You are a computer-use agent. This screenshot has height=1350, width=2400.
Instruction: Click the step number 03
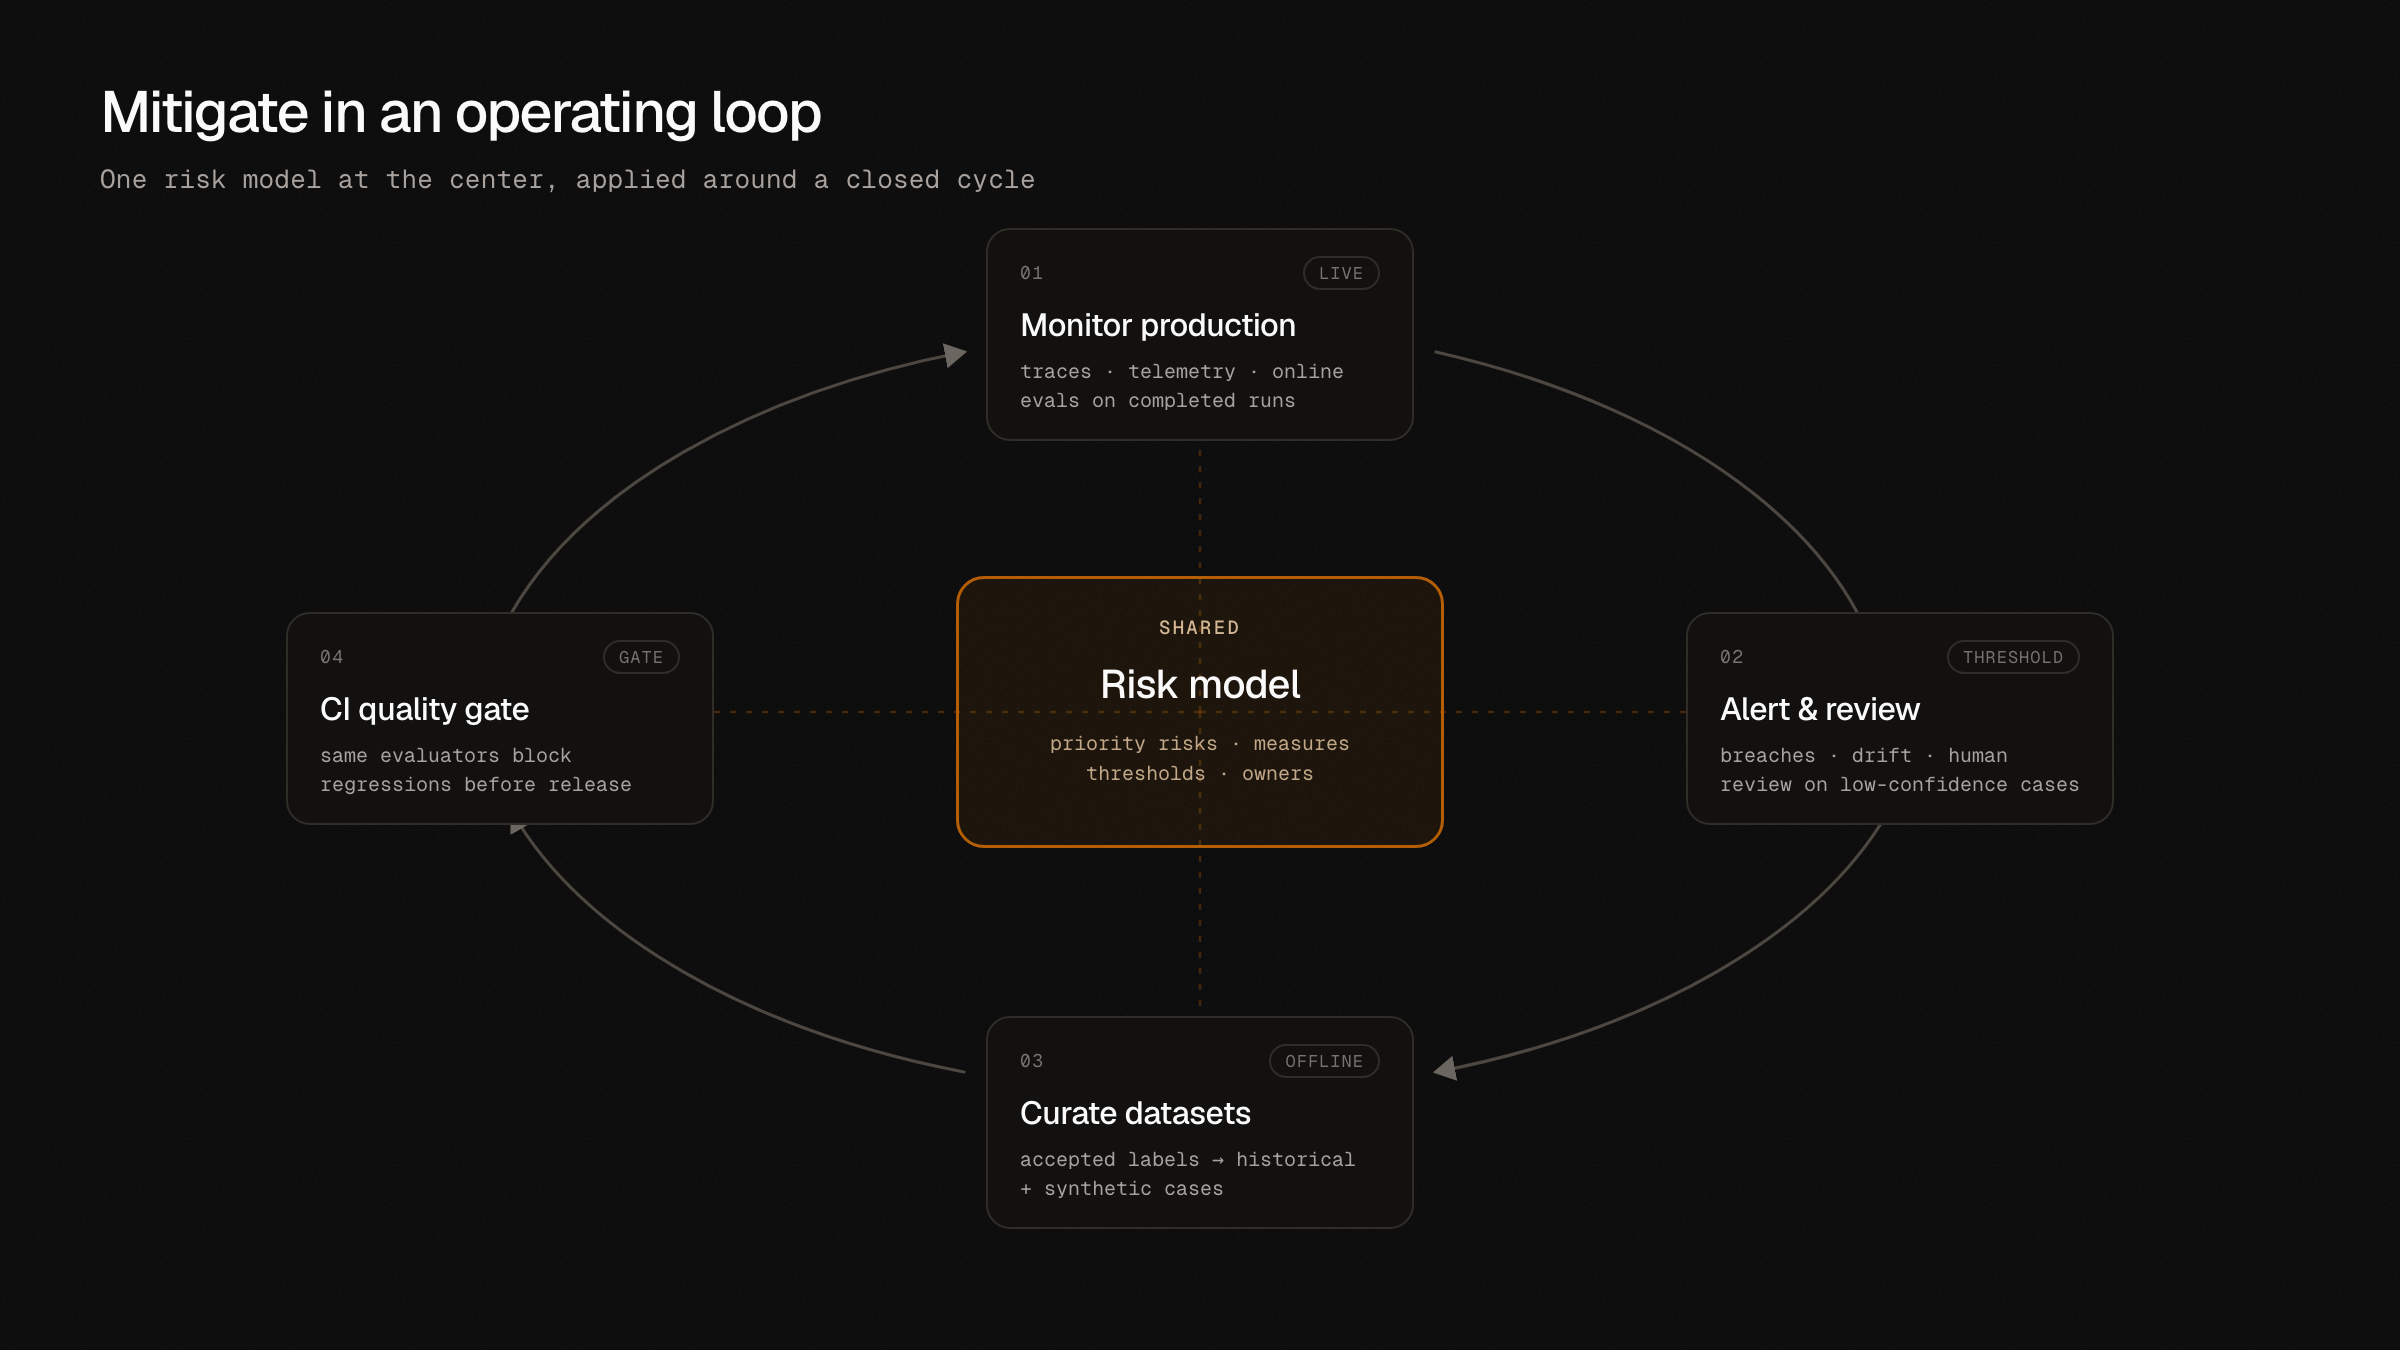click(1031, 1061)
